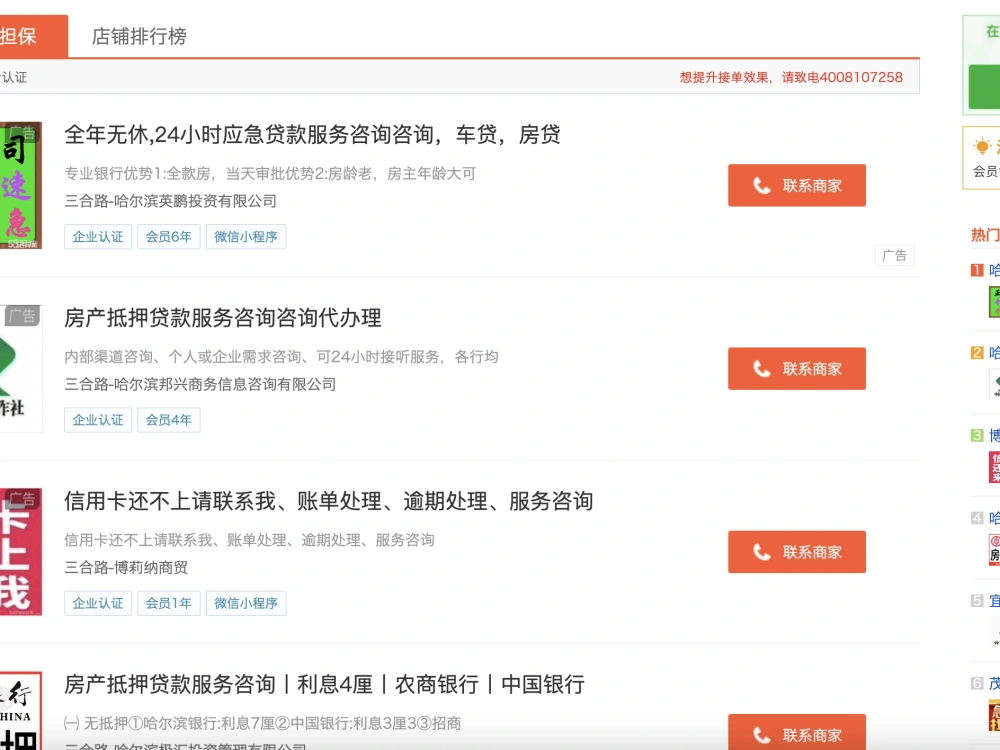Click 微信小程序 tag on 英鹏投资 listing
The width and height of the screenshot is (1000, 750).
[x=246, y=237]
